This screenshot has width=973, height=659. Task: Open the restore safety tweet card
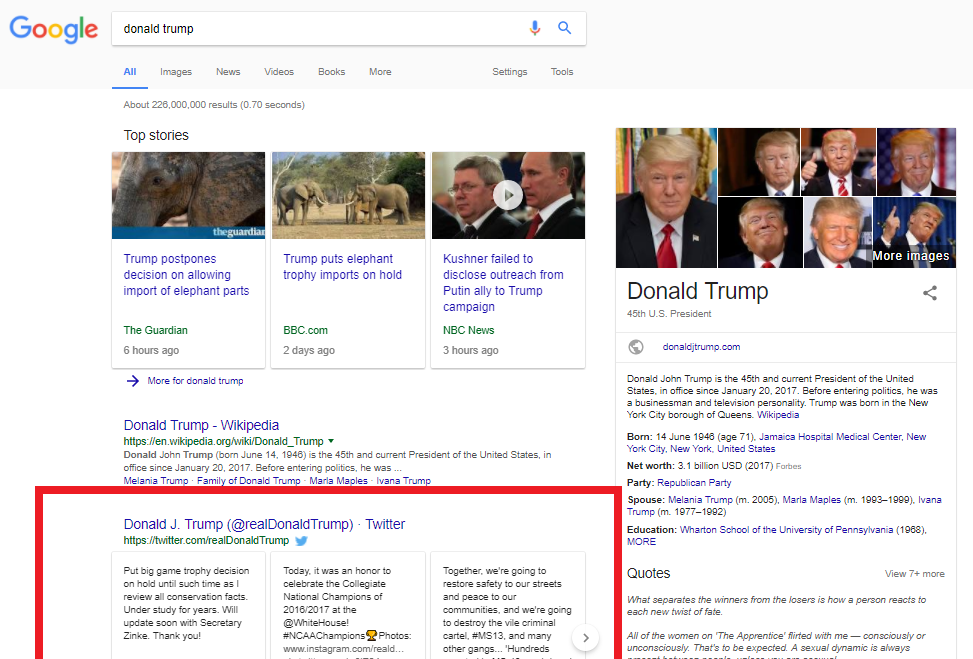coord(508,605)
